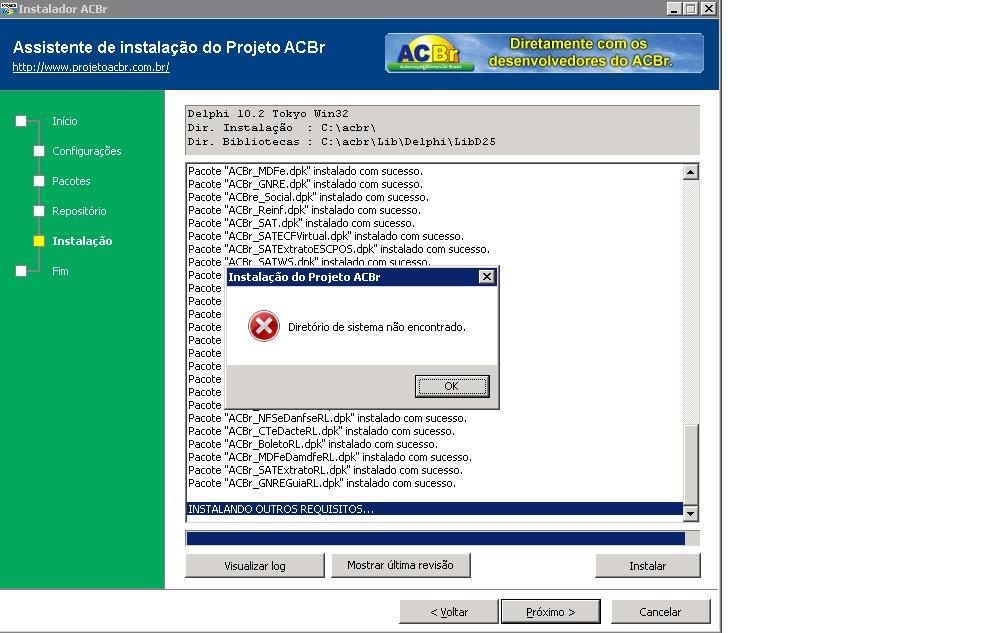Click the log scrollbar thumb

click(690, 464)
